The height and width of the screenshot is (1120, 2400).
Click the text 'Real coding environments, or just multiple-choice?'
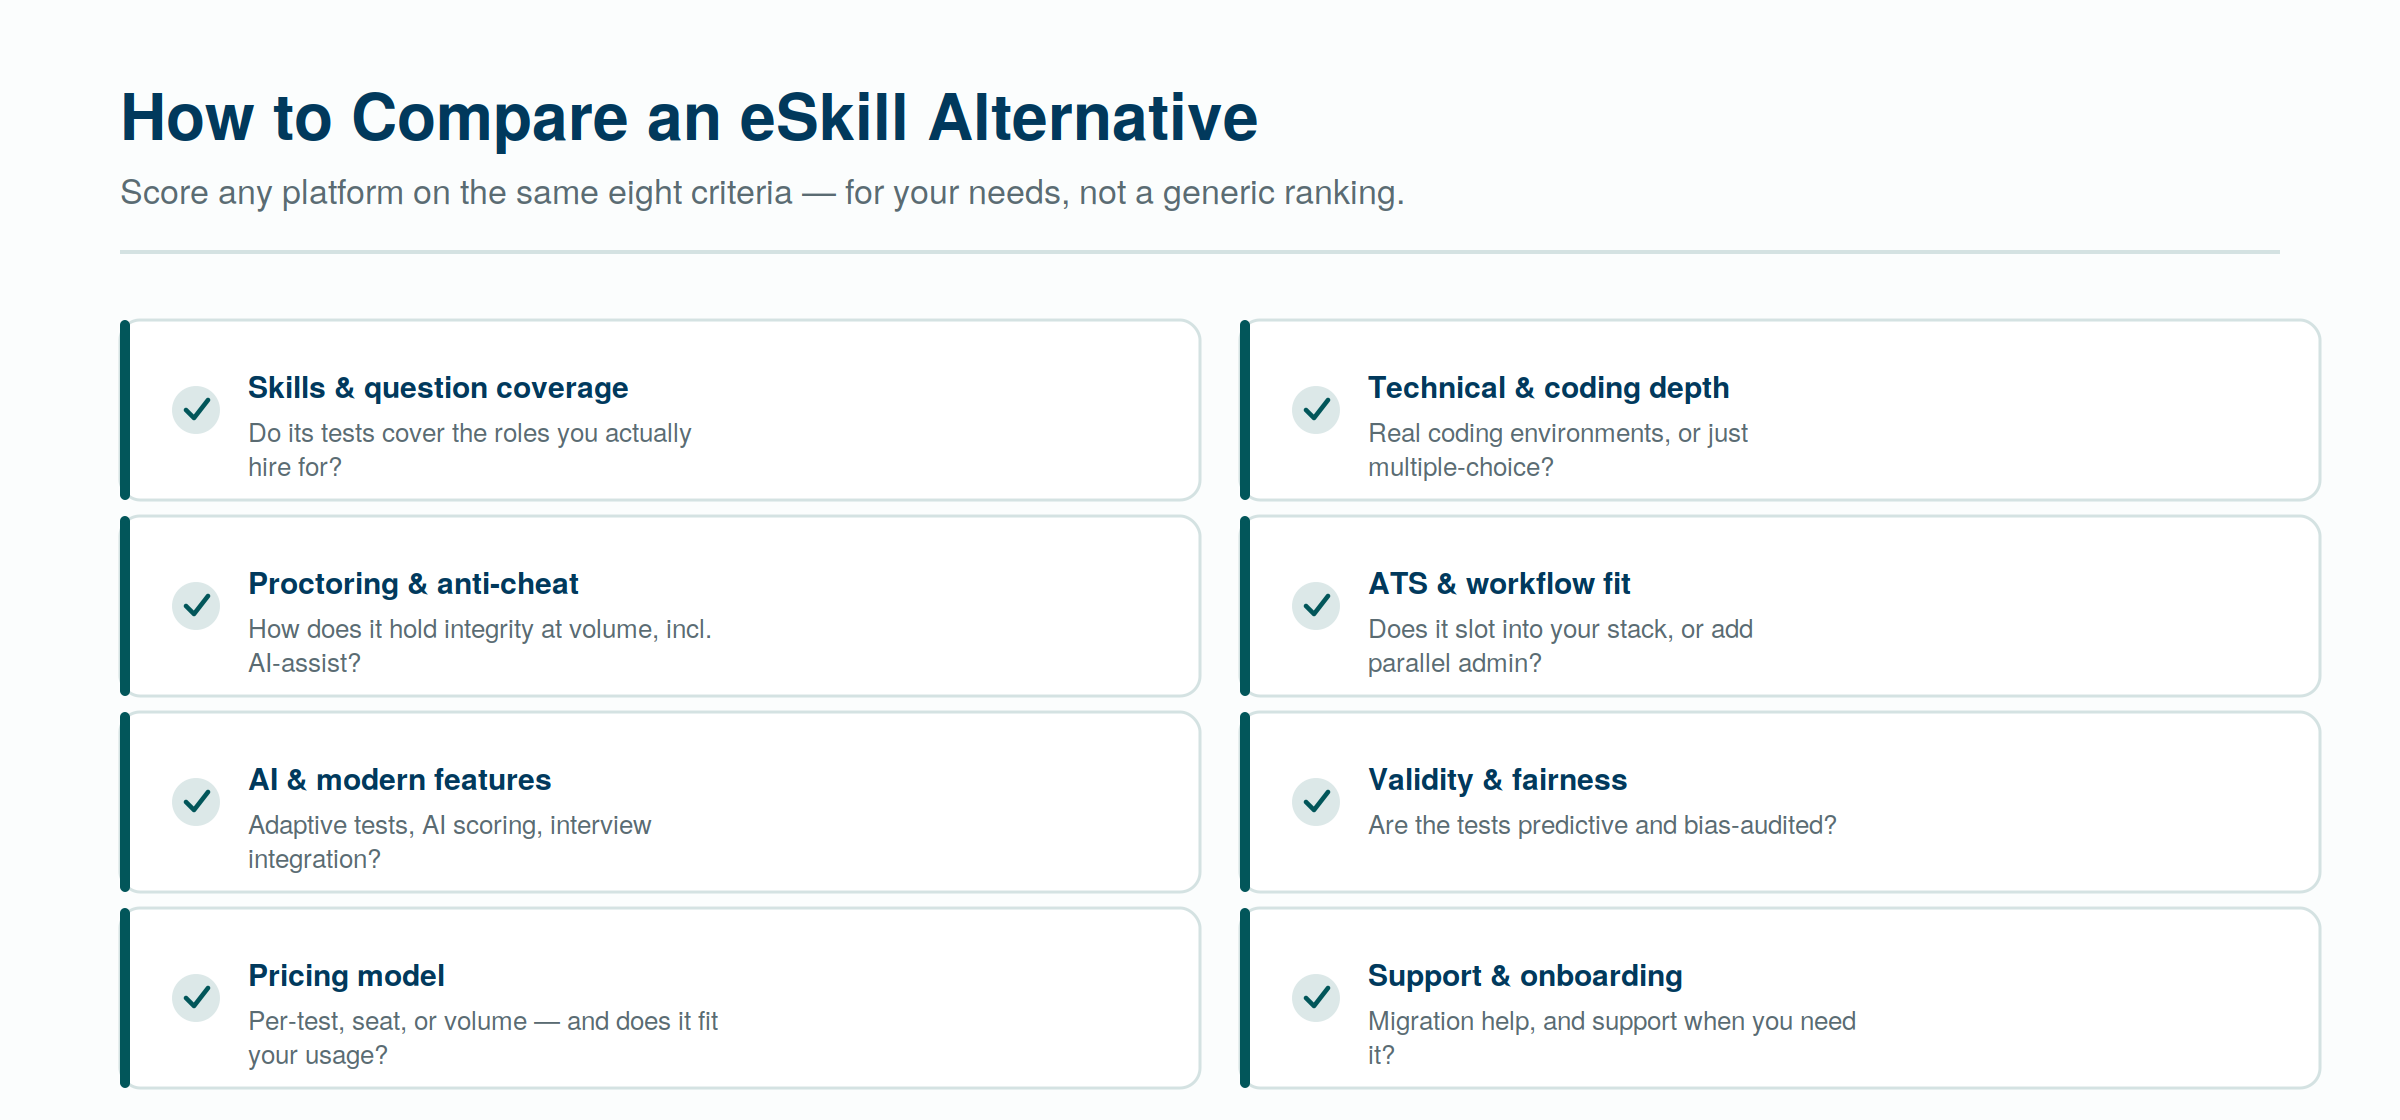point(1558,450)
